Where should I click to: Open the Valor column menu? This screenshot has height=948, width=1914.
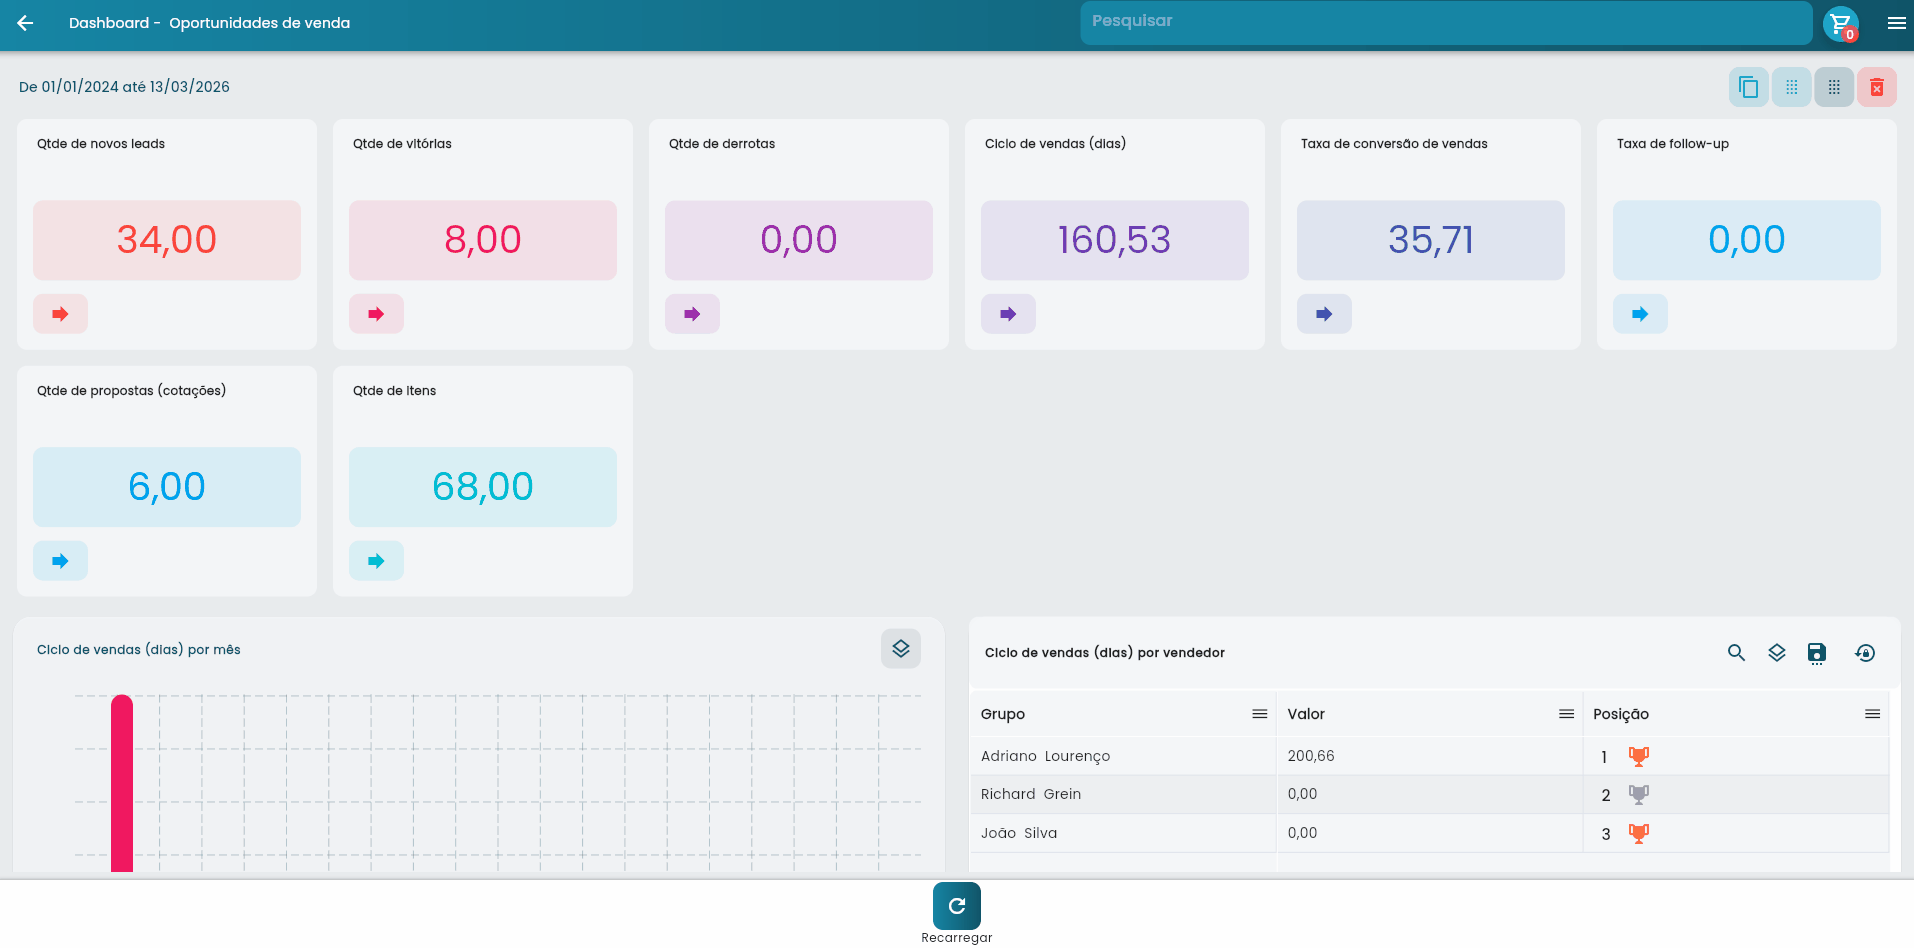(x=1566, y=714)
